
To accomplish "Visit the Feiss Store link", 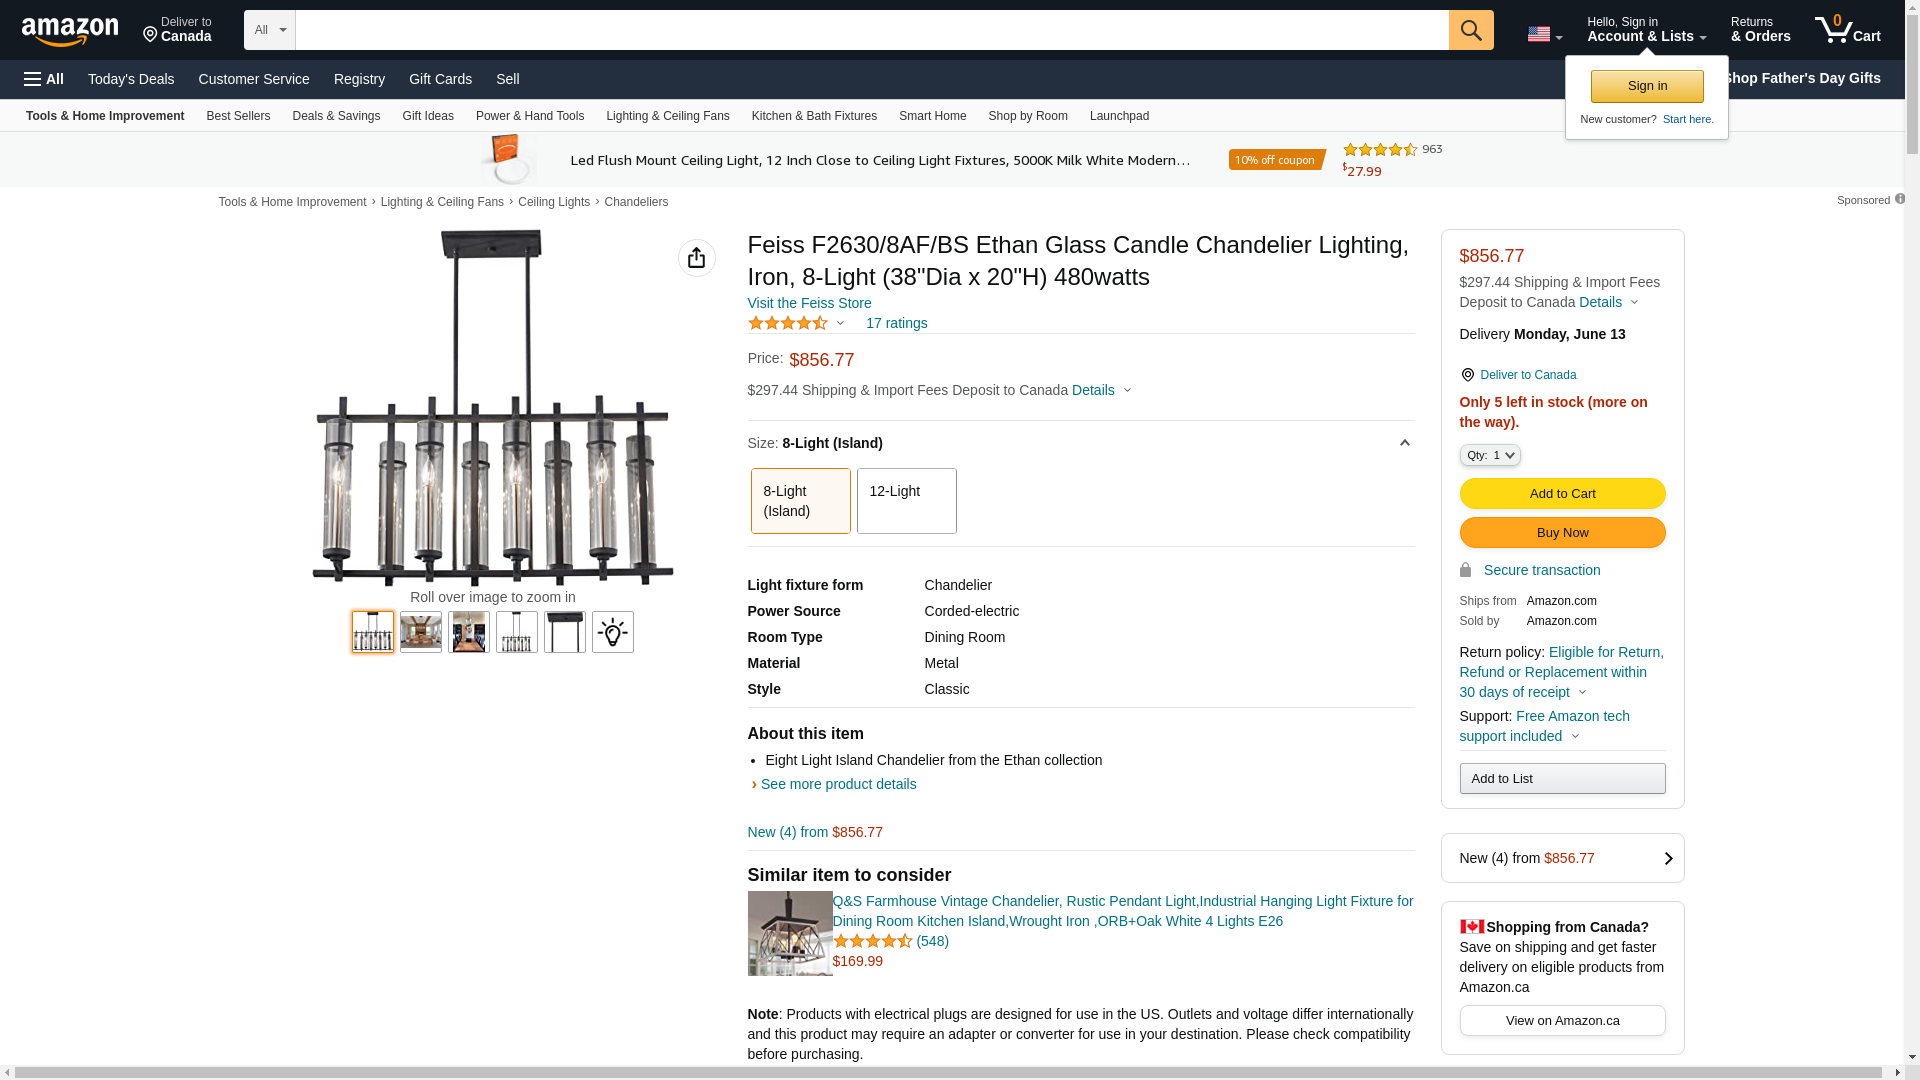I will point(809,303).
